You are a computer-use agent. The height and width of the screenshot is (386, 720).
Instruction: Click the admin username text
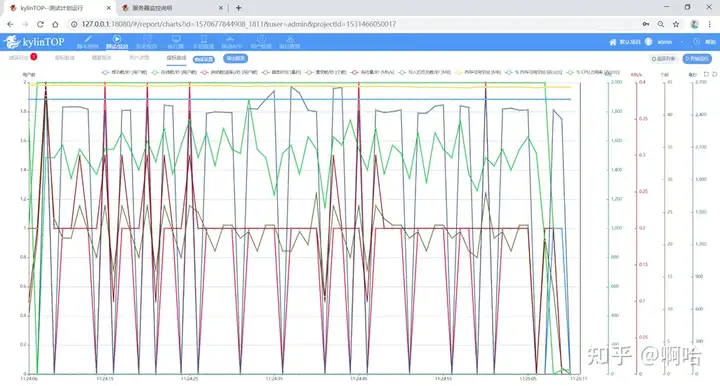664,42
